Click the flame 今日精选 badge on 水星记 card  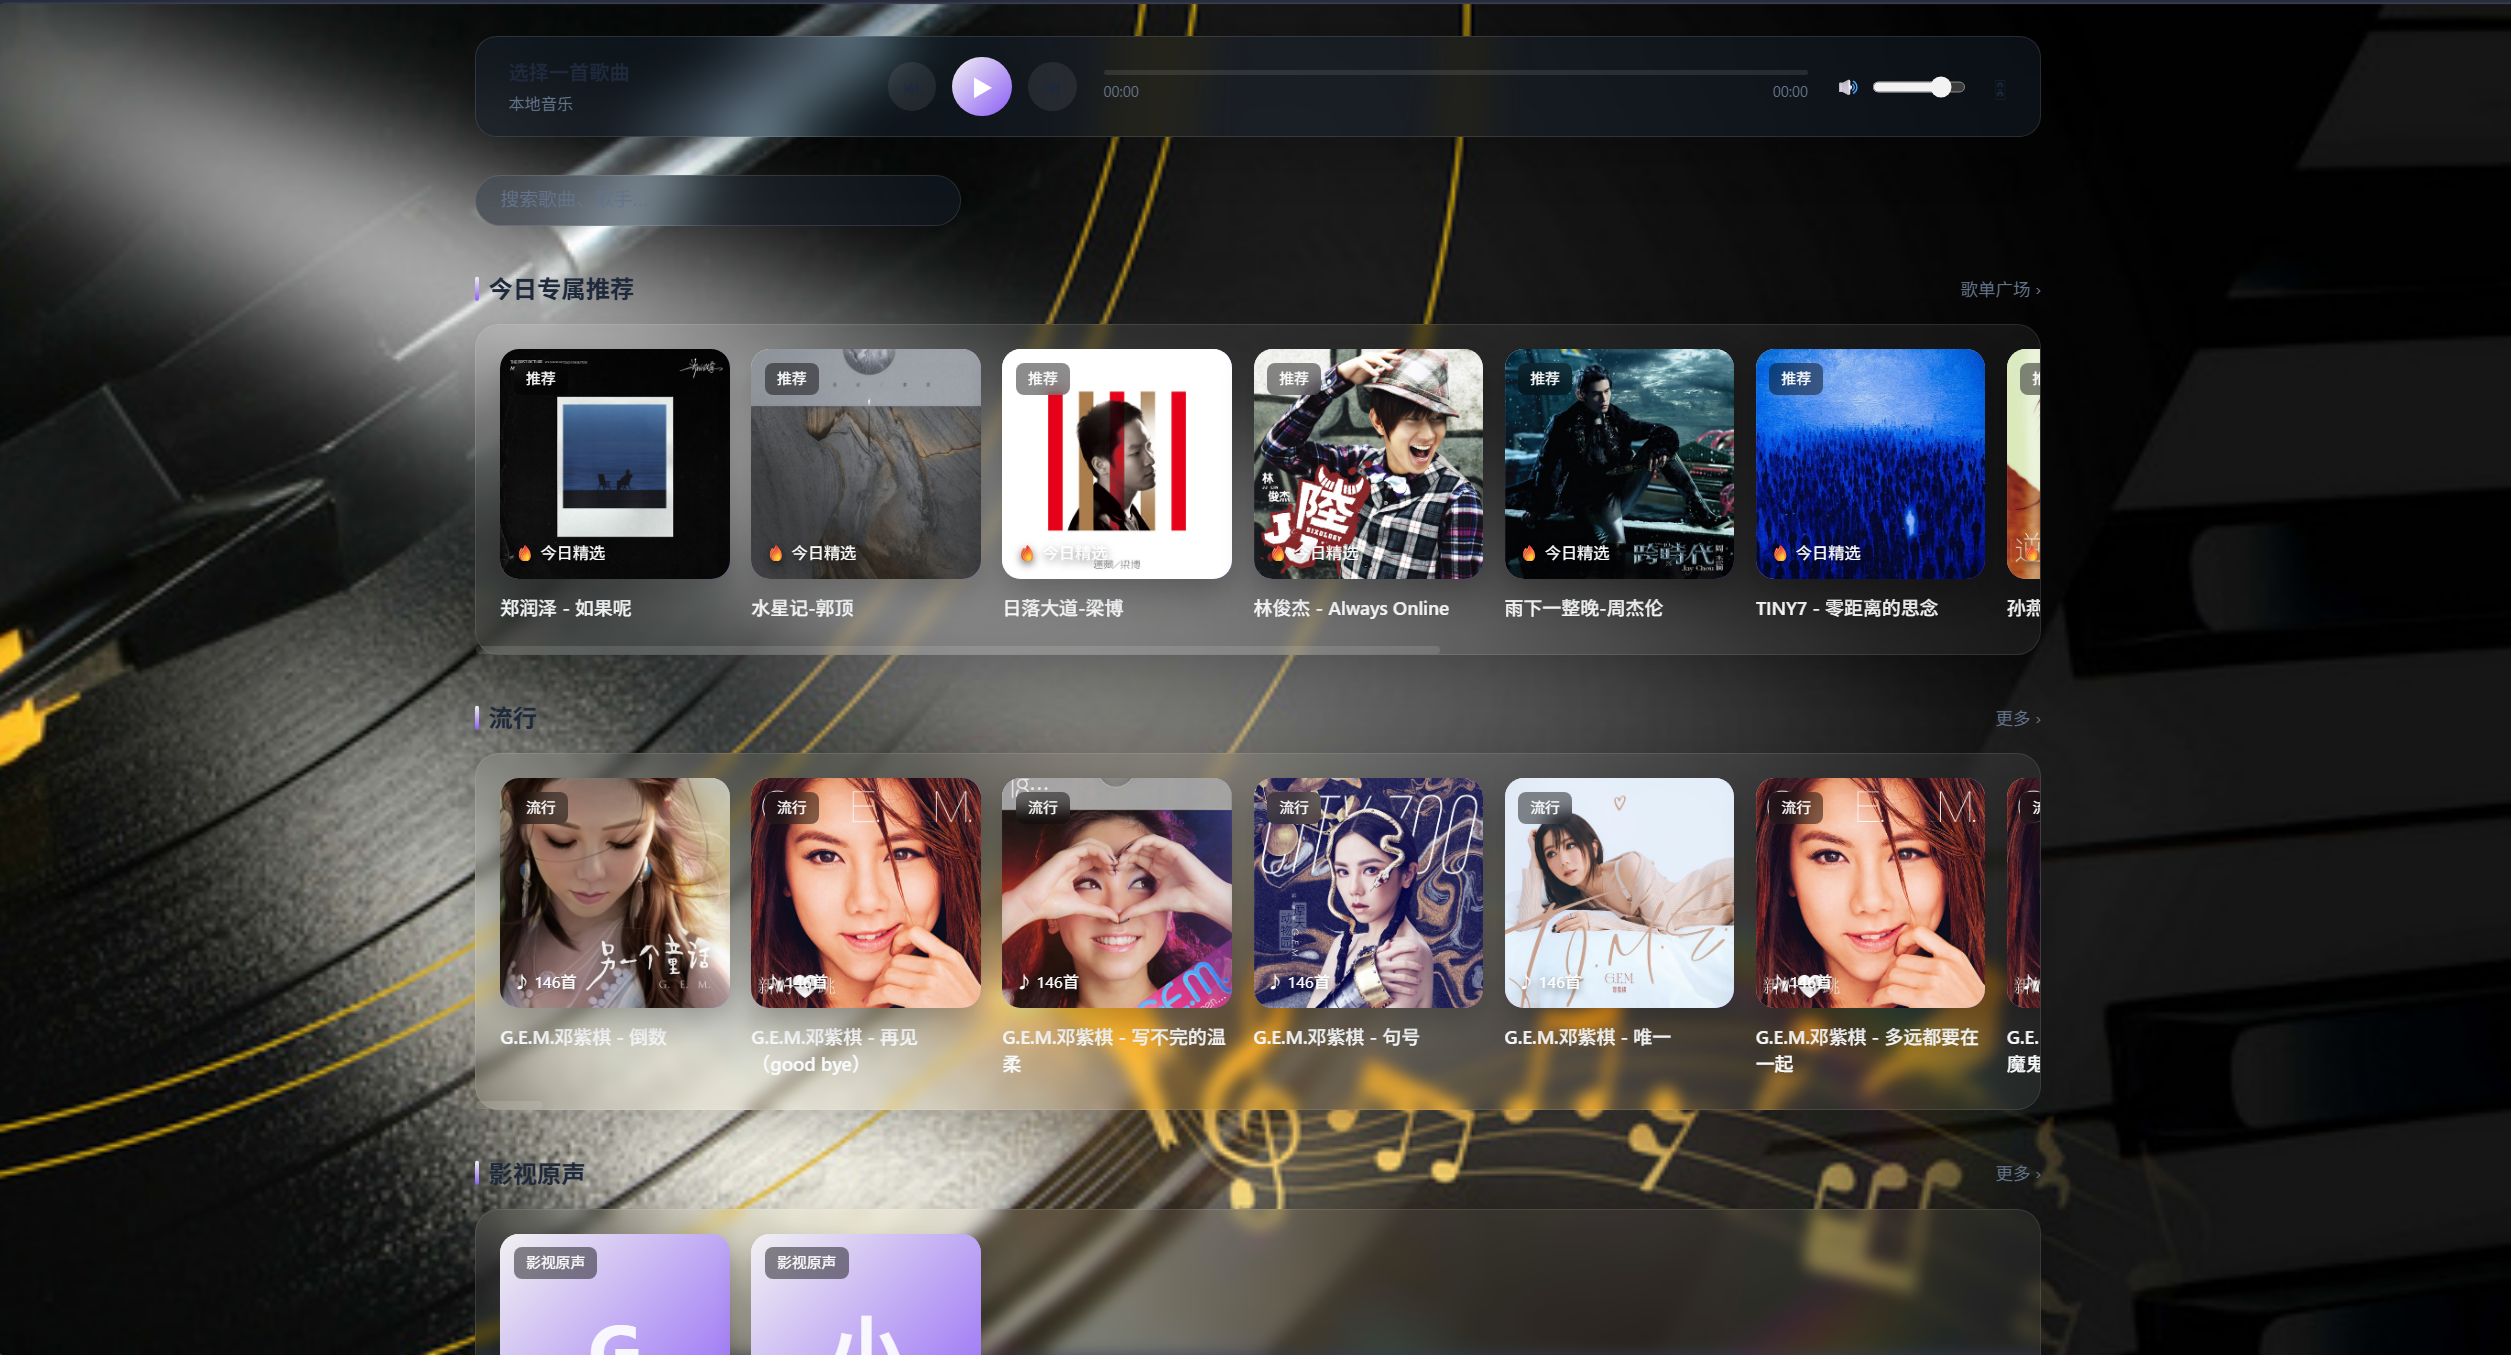pyautogui.click(x=812, y=554)
